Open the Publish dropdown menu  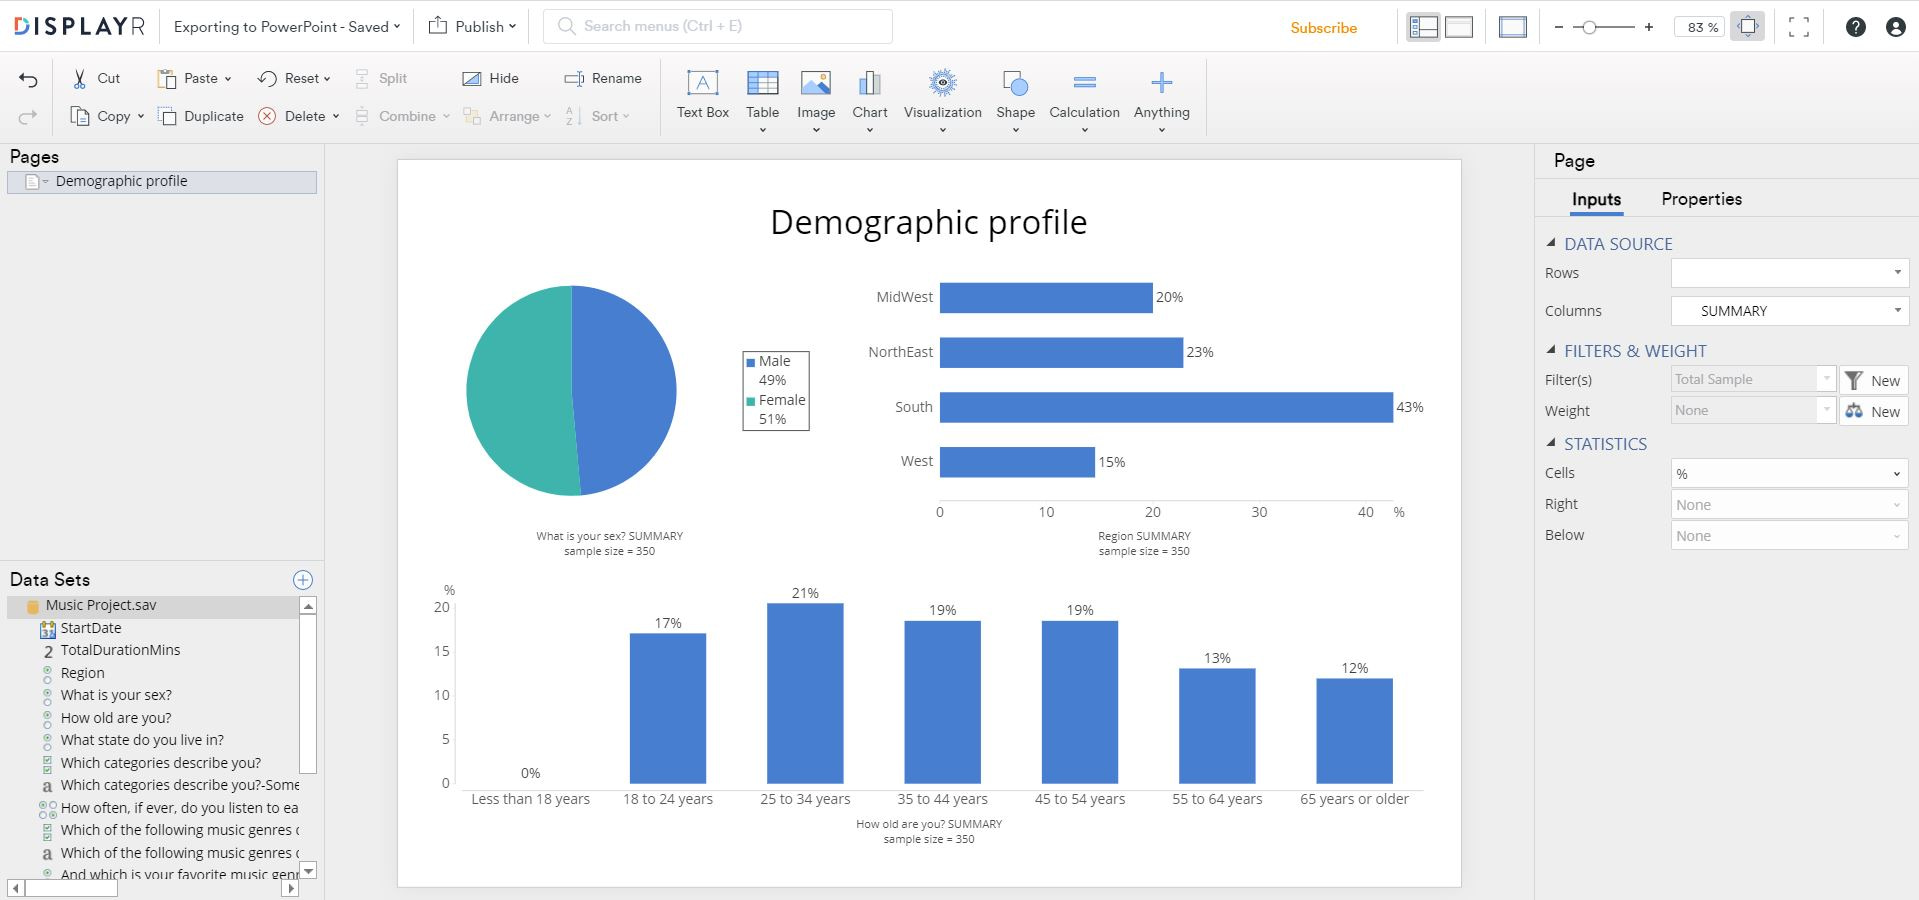click(472, 26)
